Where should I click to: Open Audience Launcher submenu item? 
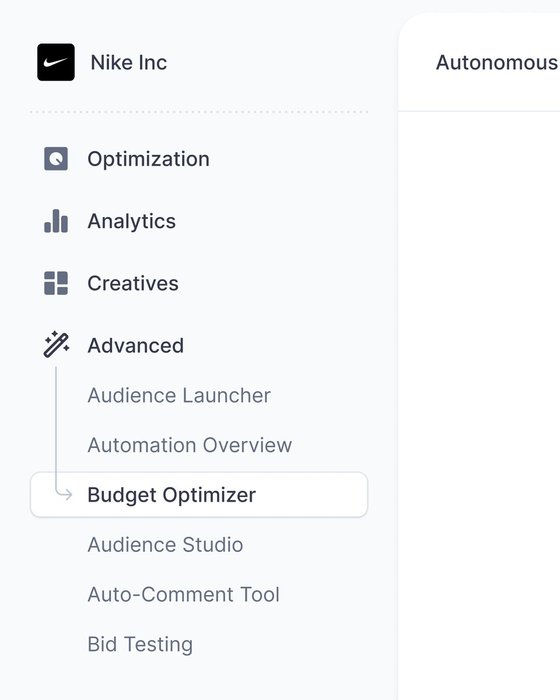click(x=179, y=396)
